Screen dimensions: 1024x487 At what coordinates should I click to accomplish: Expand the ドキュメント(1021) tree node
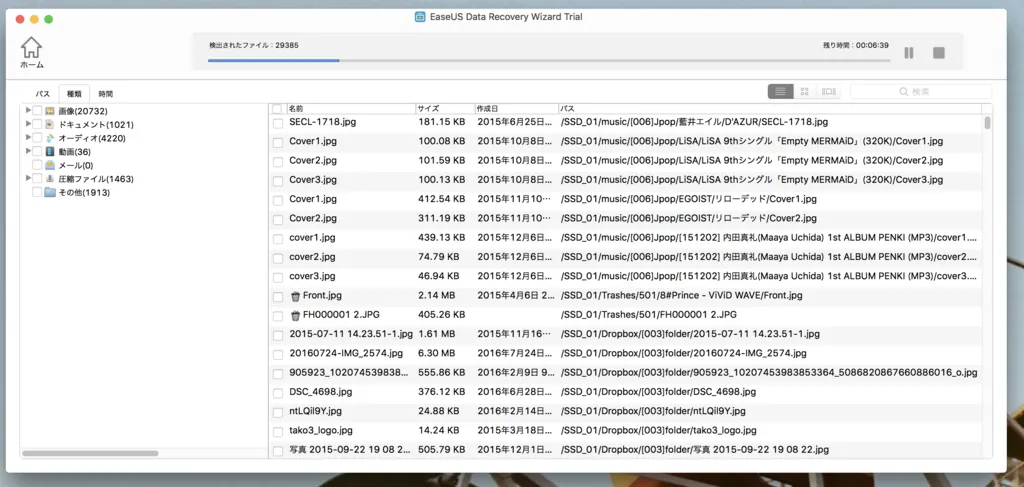(x=28, y=123)
